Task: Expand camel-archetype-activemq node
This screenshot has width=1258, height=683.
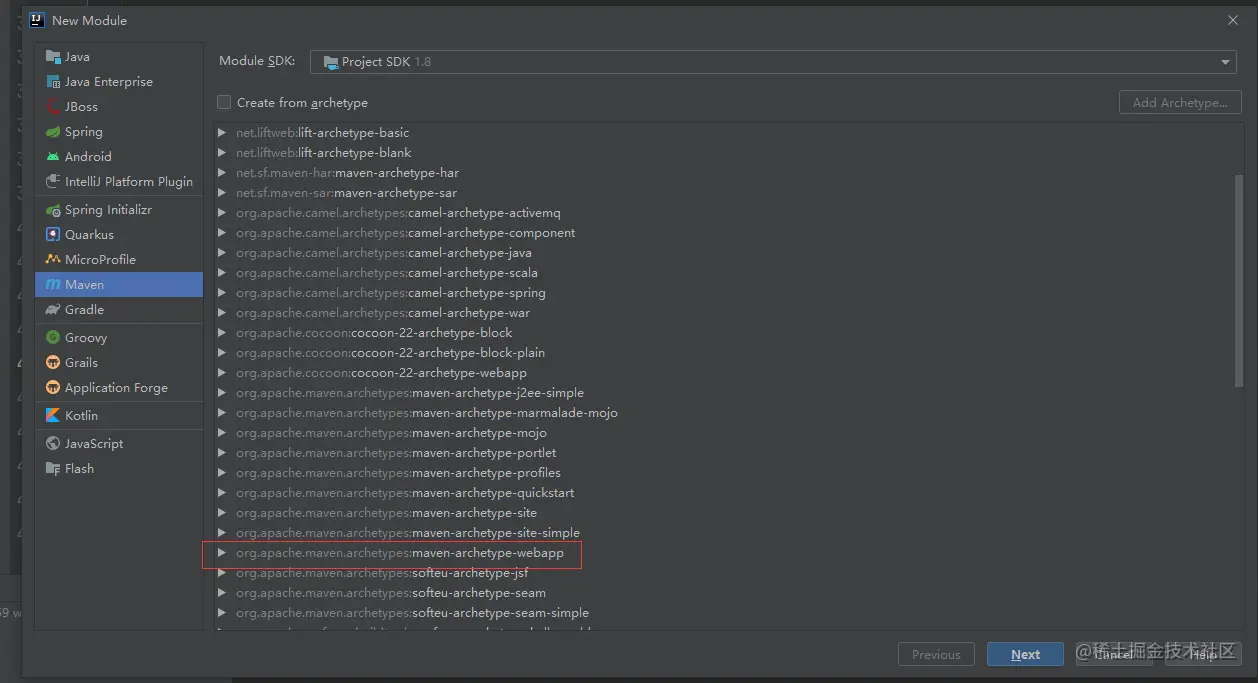Action: click(x=222, y=213)
